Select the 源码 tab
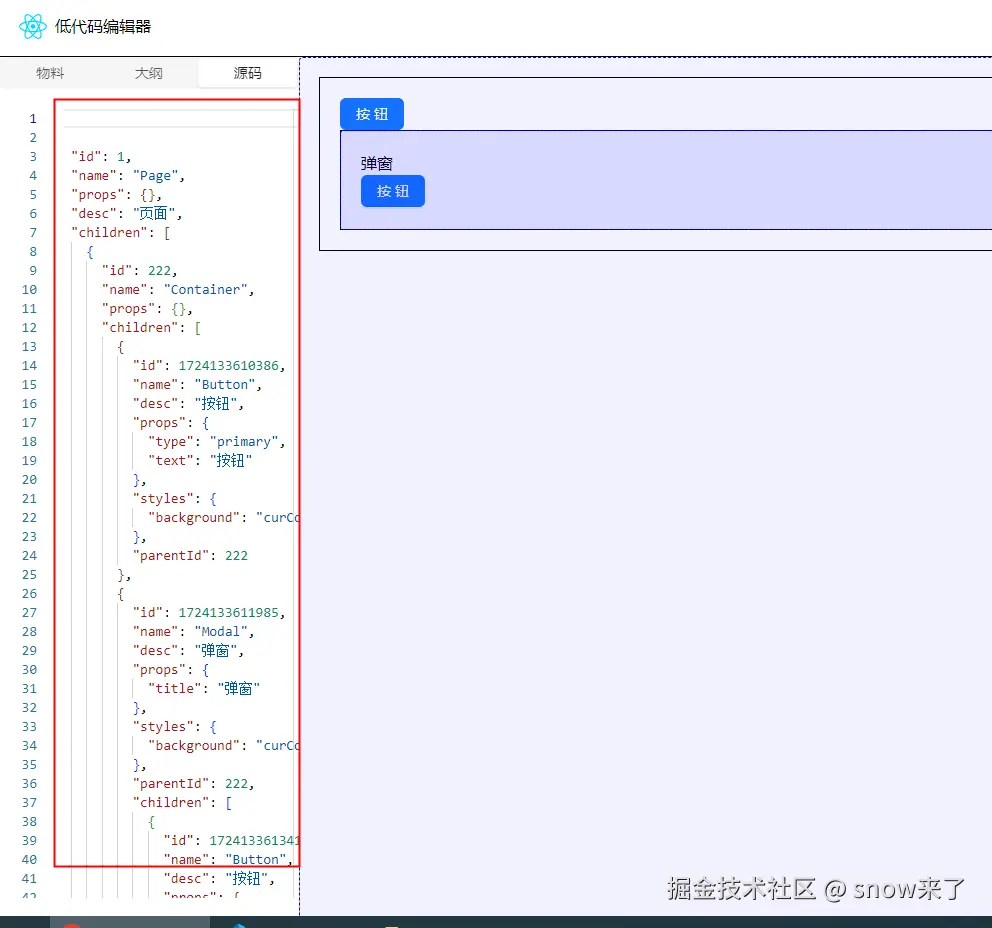This screenshot has height=928, width=992. click(x=247, y=73)
